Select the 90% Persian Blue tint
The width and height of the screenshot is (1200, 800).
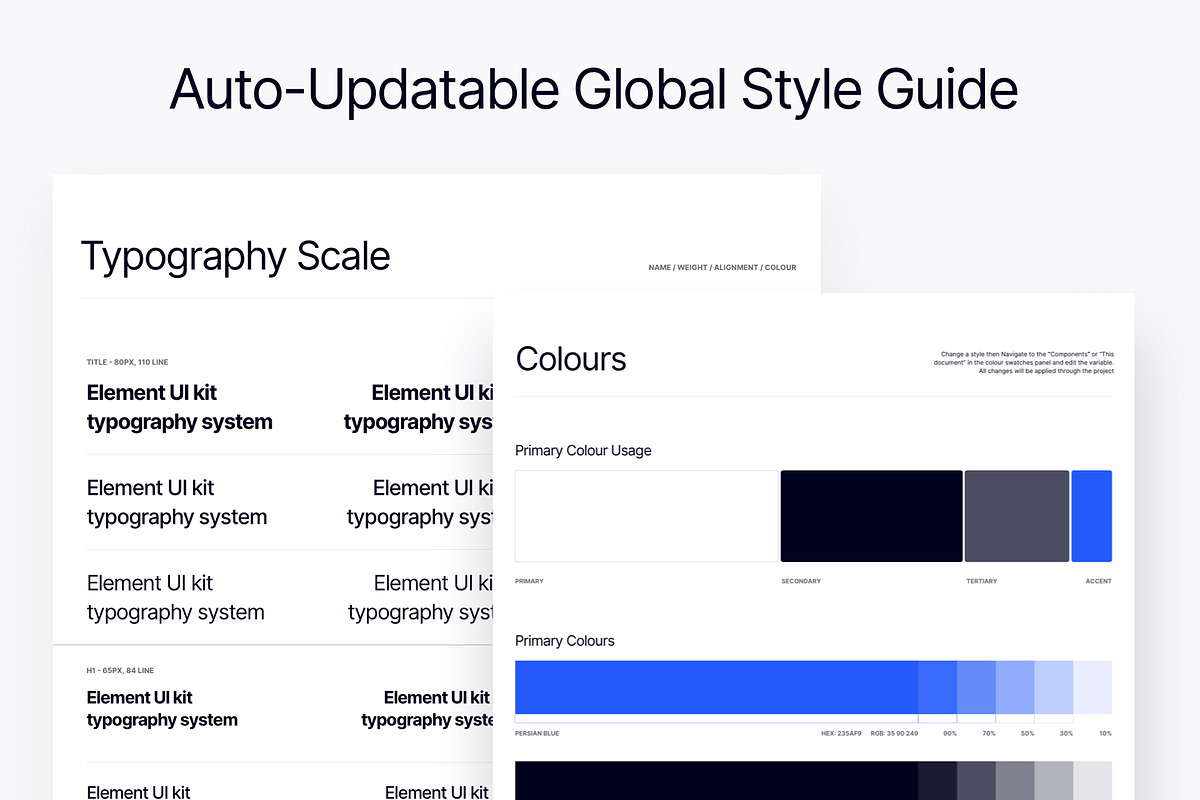(937, 687)
